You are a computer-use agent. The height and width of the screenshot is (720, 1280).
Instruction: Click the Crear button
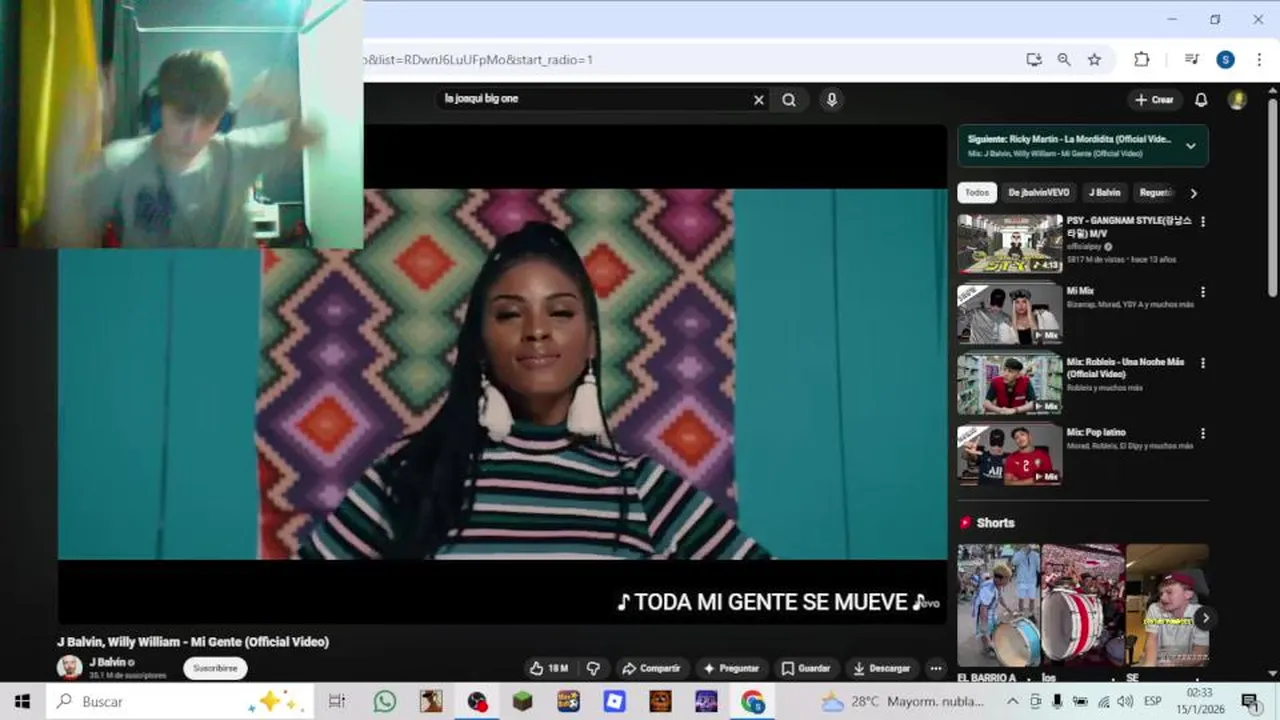(x=1154, y=100)
